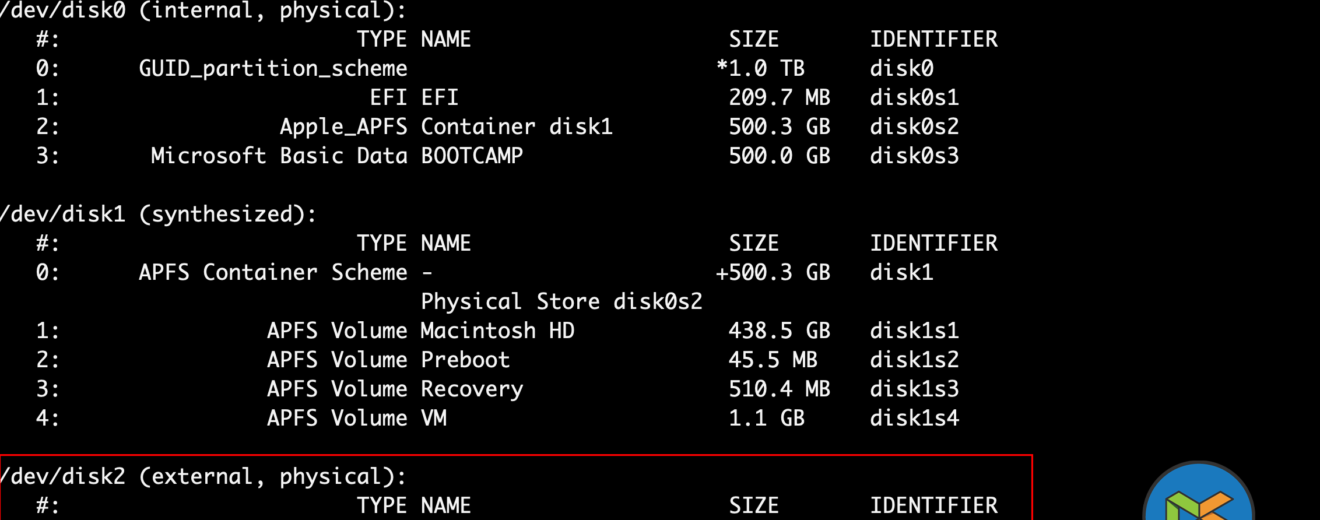Click the disk0s1 identifier text
1320x520 pixels.
(914, 98)
